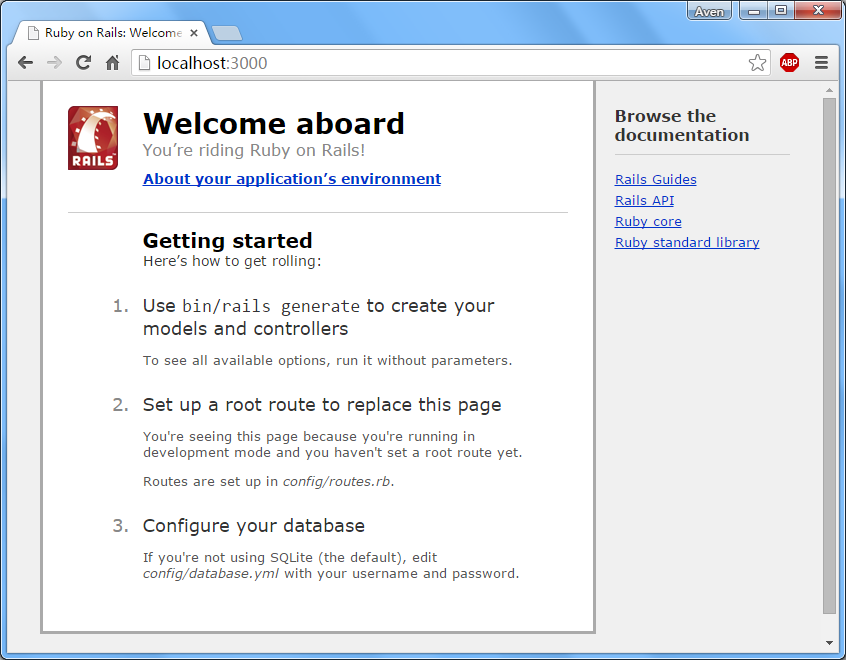Open the Ruby standard library link
This screenshot has width=846, height=660.
pyautogui.click(x=687, y=242)
